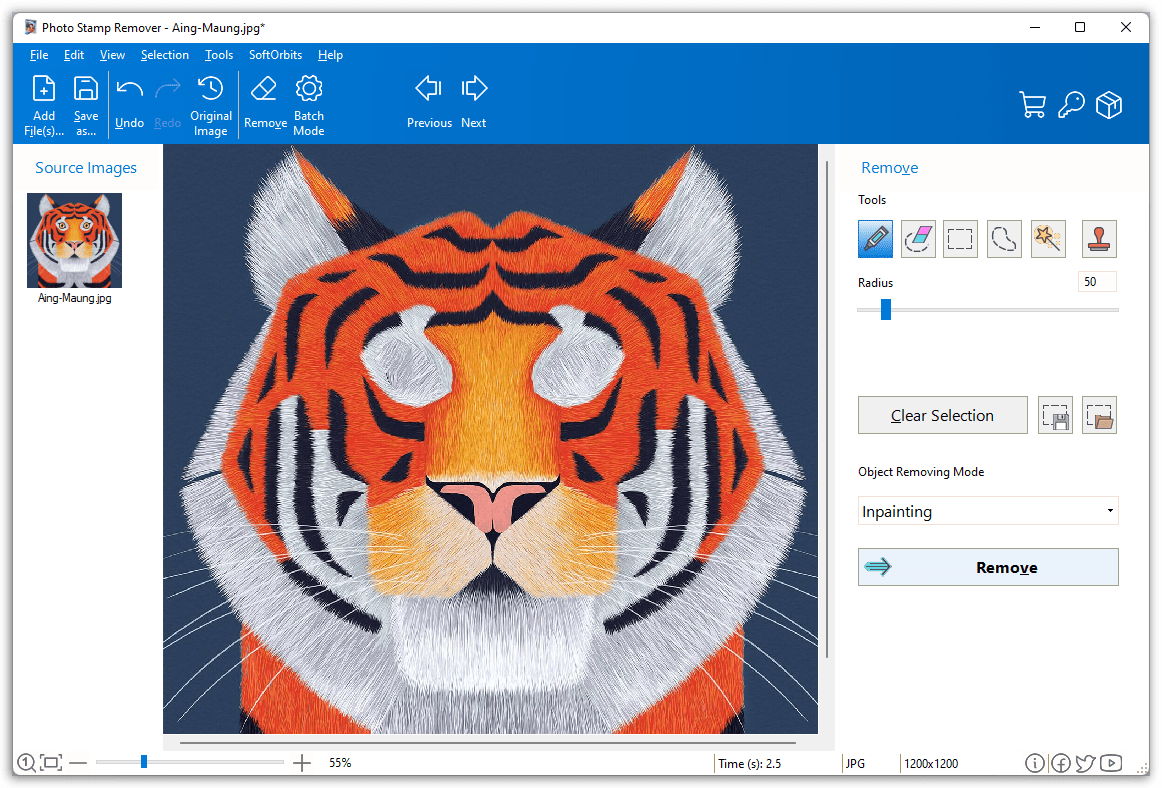Select the Clone Stamp tool
Image resolution: width=1162 pixels, height=788 pixels.
1099,239
